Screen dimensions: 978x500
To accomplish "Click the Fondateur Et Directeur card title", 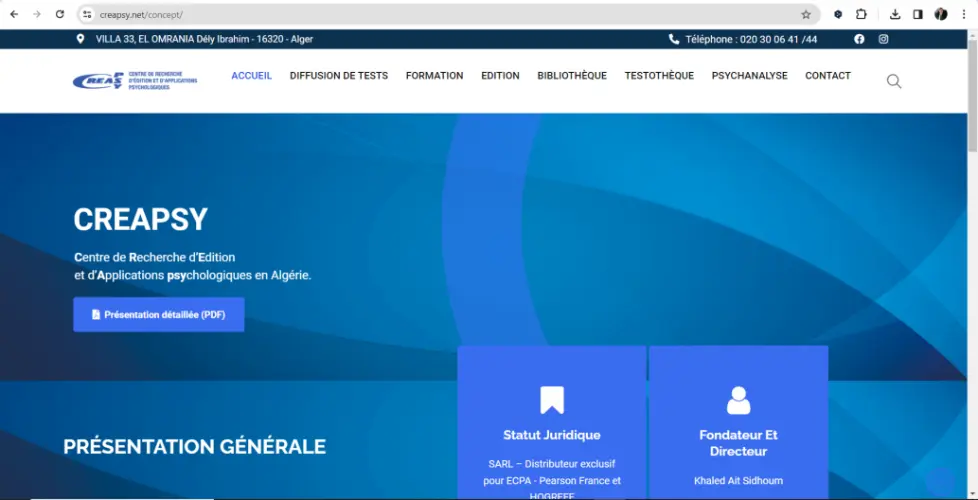I will coord(738,443).
